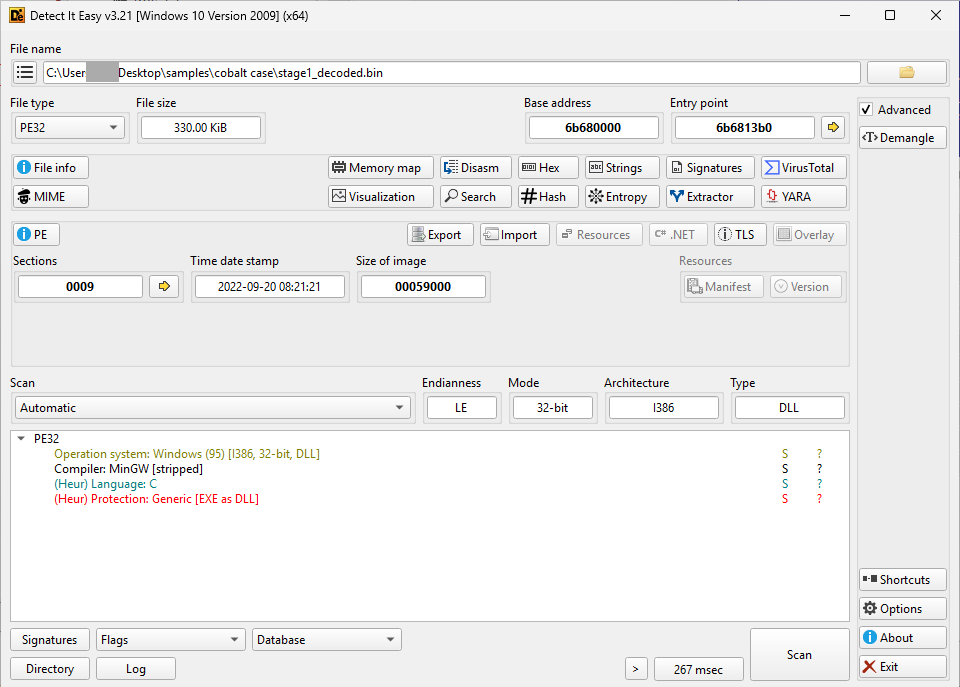960x687 pixels.
Task: Open File info
Action: click(51, 168)
